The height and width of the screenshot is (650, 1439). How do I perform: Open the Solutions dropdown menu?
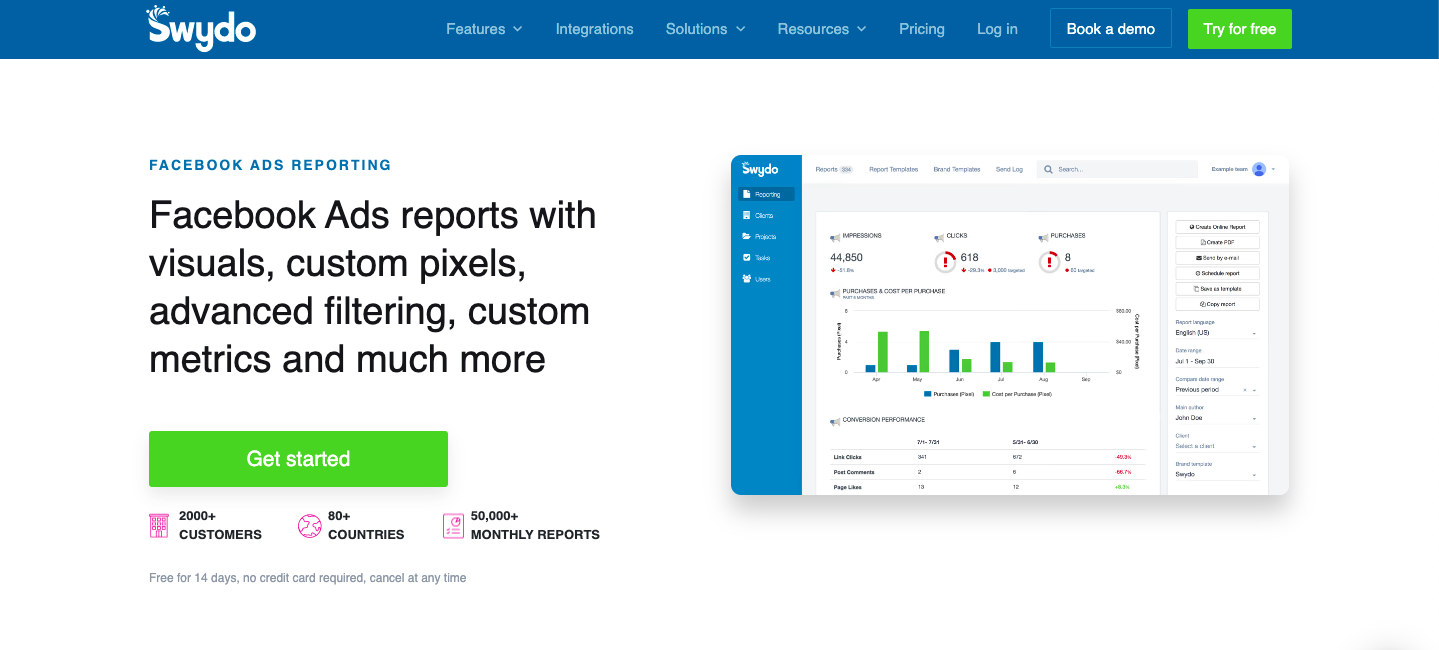(x=706, y=29)
